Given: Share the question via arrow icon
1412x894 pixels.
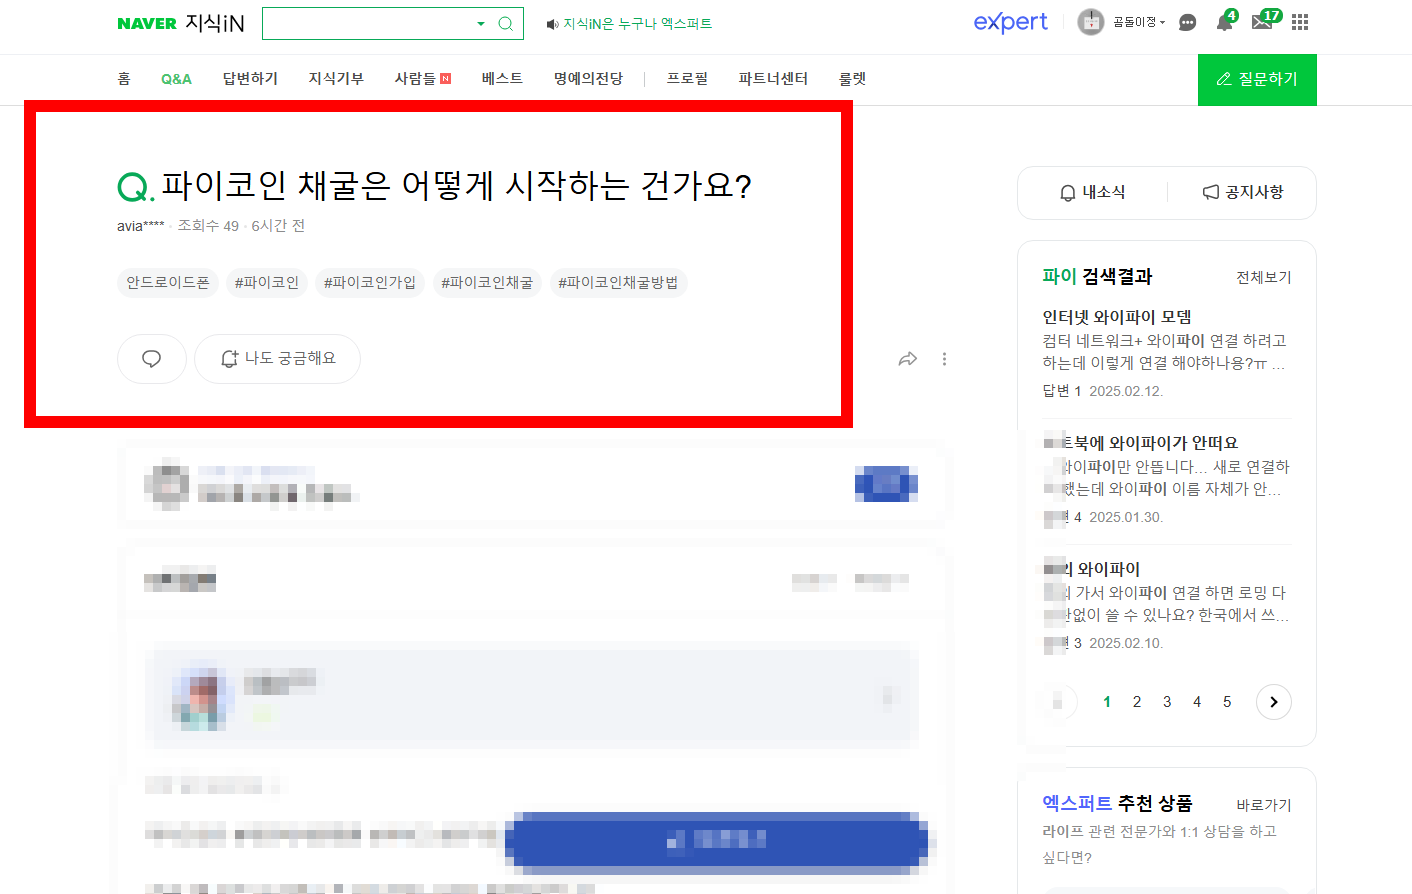Looking at the screenshot, I should tap(908, 359).
